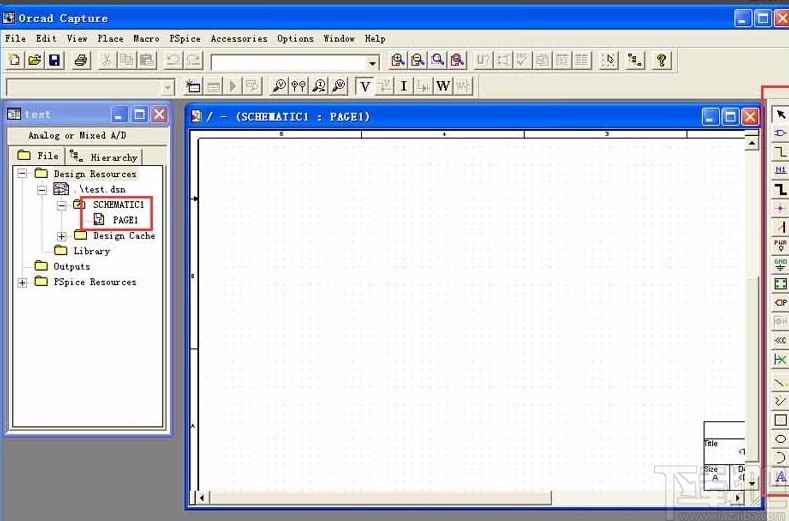This screenshot has height=521, width=789.
Task: Select the Place No Connect tool
Action: coord(780,360)
